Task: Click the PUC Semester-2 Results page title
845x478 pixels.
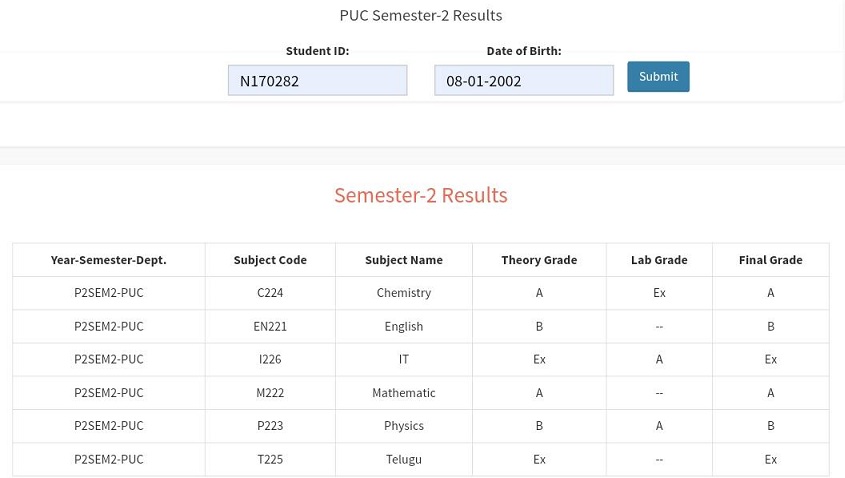Action: click(421, 16)
